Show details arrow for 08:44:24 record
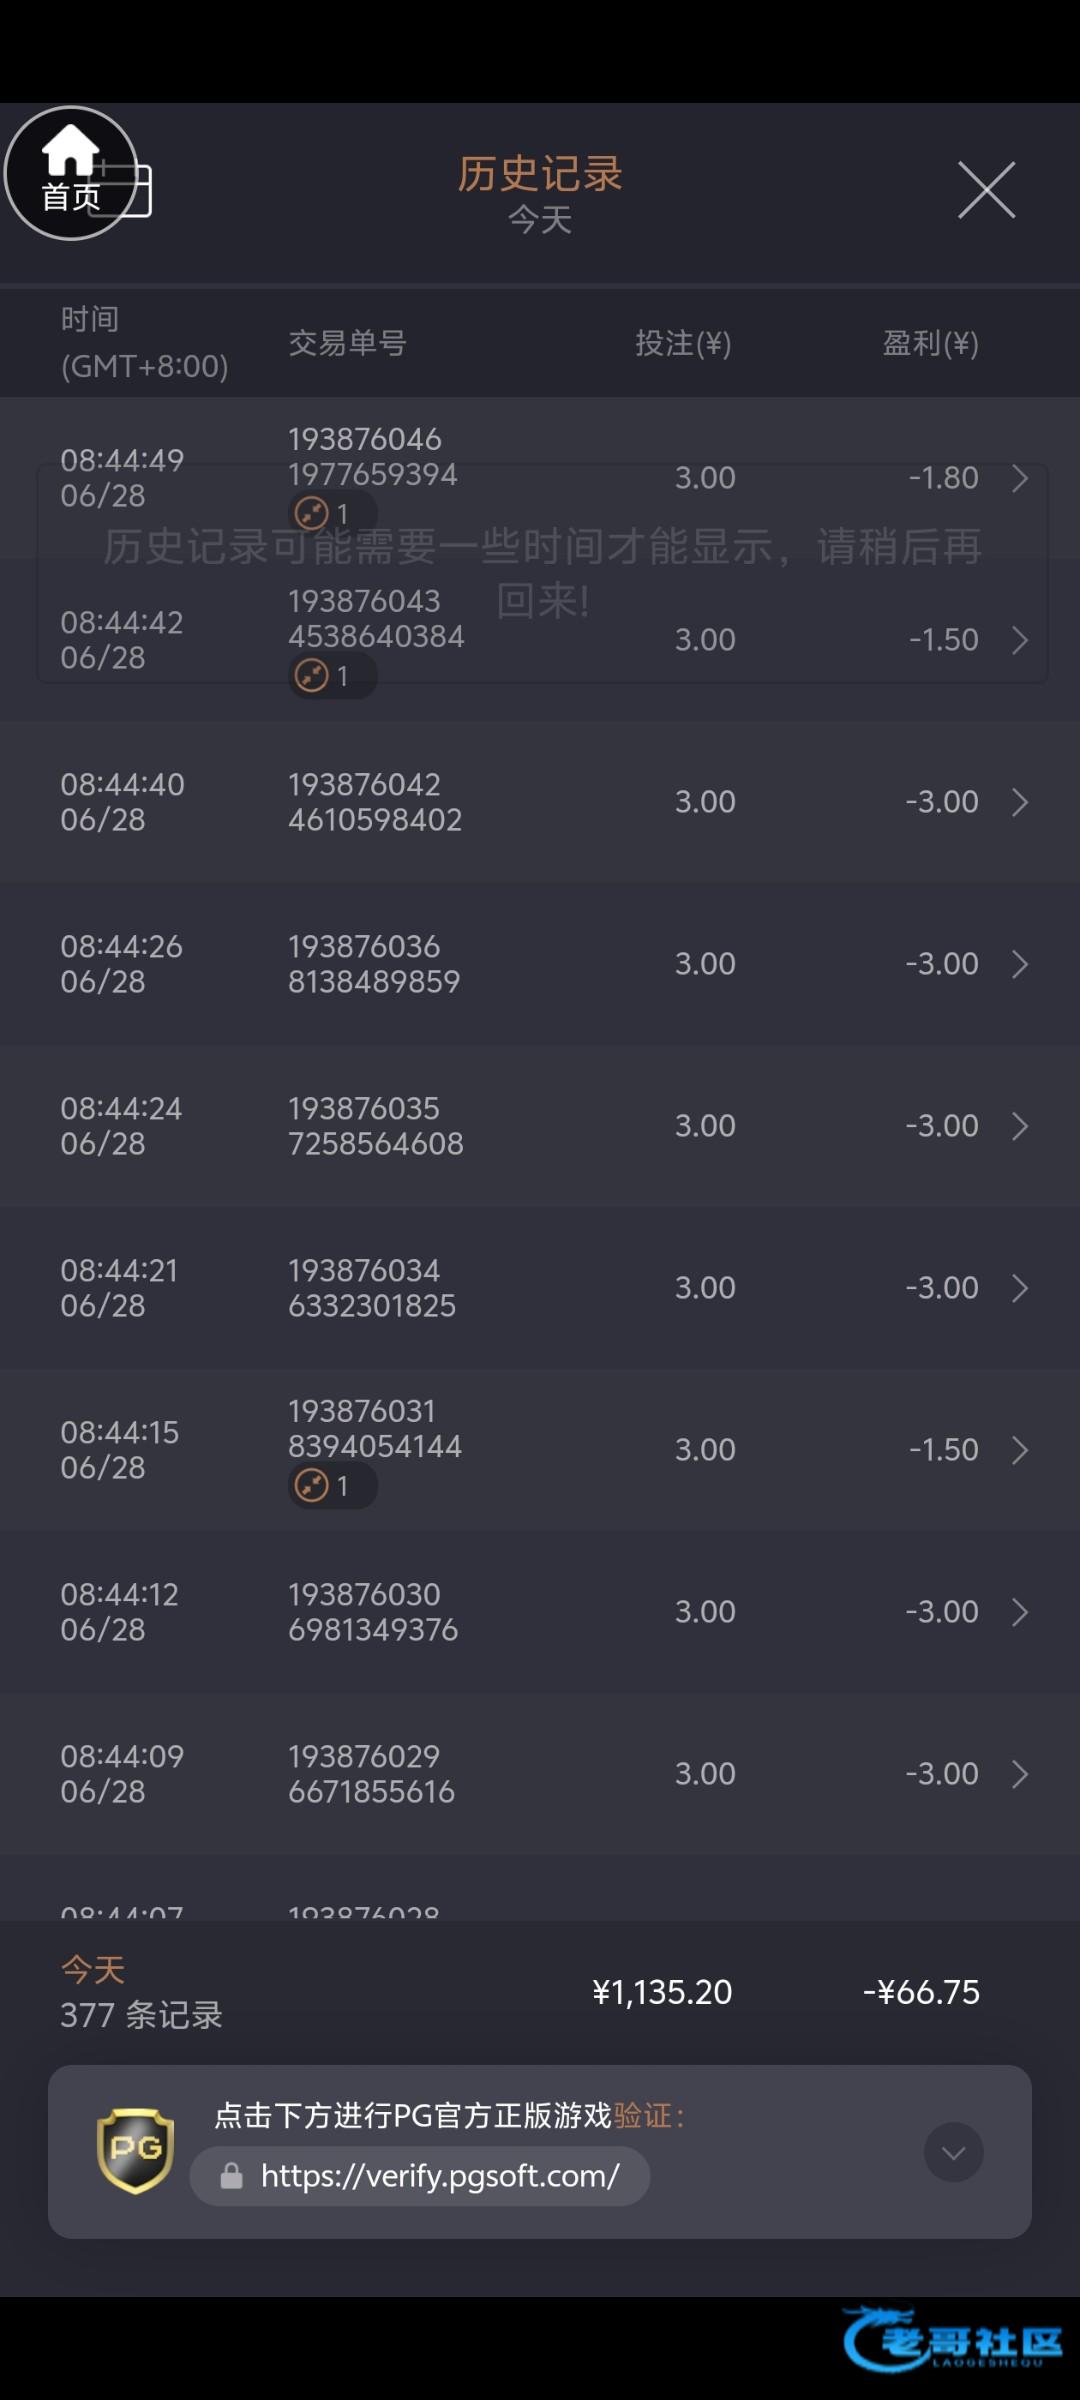The height and width of the screenshot is (2400, 1080). pyautogui.click(x=1019, y=1126)
